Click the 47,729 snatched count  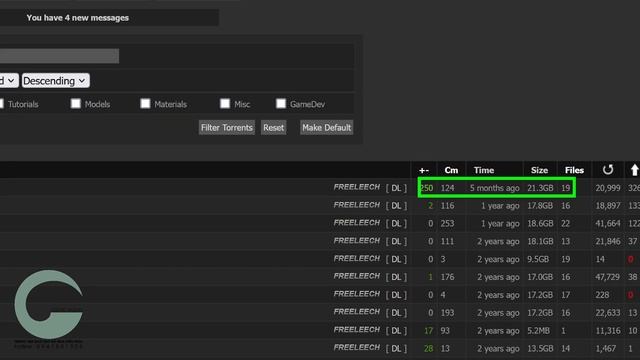coord(608,277)
